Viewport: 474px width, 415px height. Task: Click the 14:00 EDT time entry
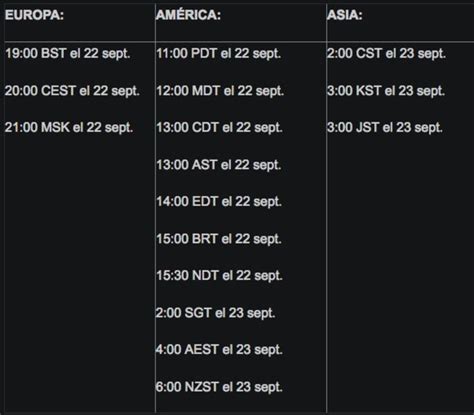(219, 202)
